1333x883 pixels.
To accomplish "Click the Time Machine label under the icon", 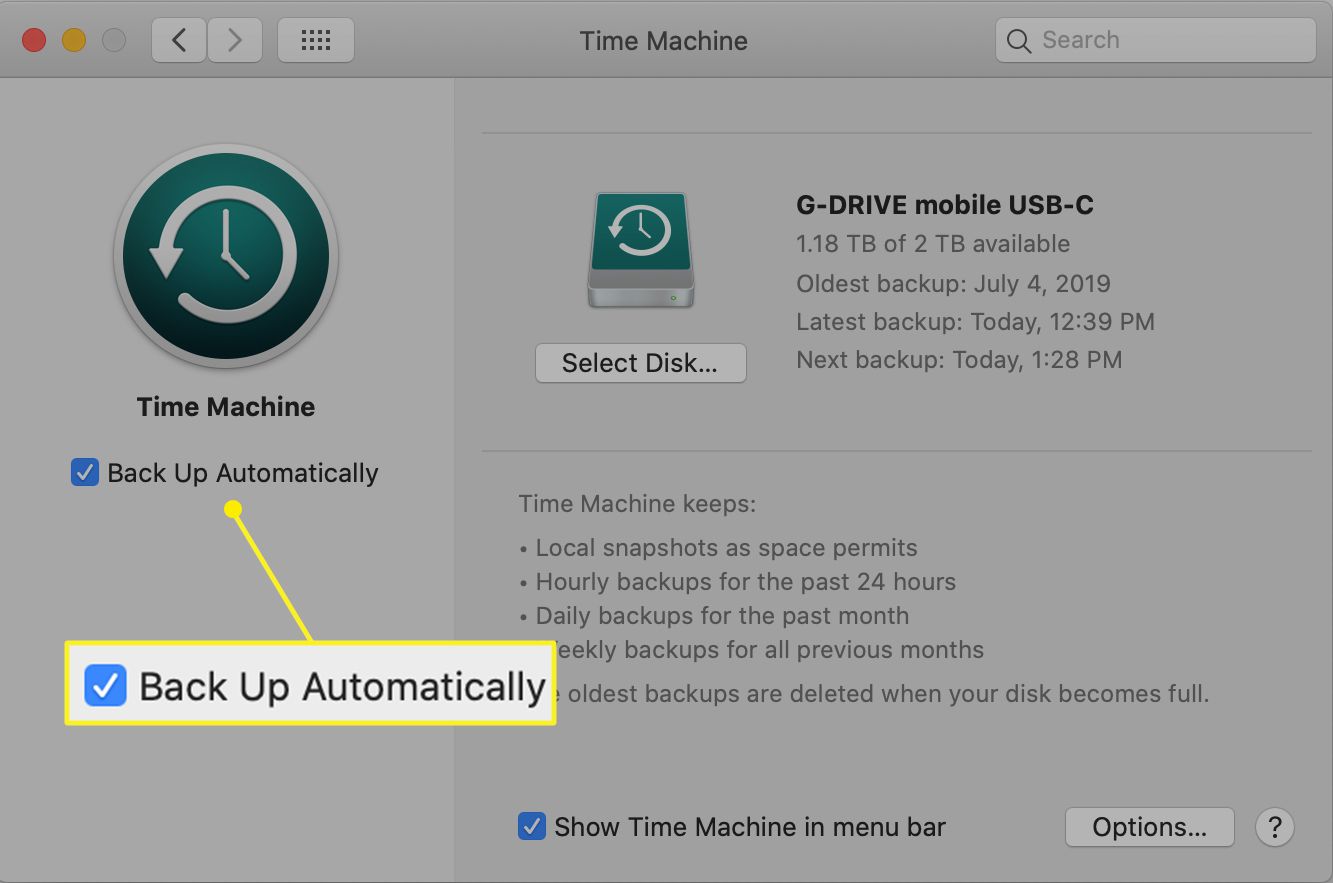I will (226, 407).
